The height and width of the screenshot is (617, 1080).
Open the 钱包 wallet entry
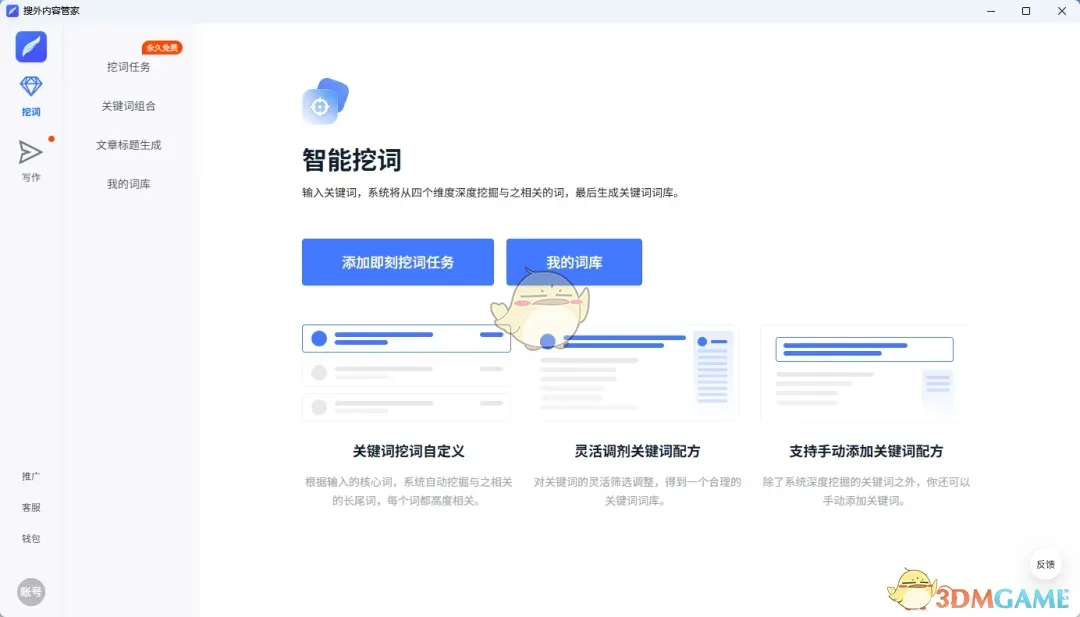[x=31, y=538]
